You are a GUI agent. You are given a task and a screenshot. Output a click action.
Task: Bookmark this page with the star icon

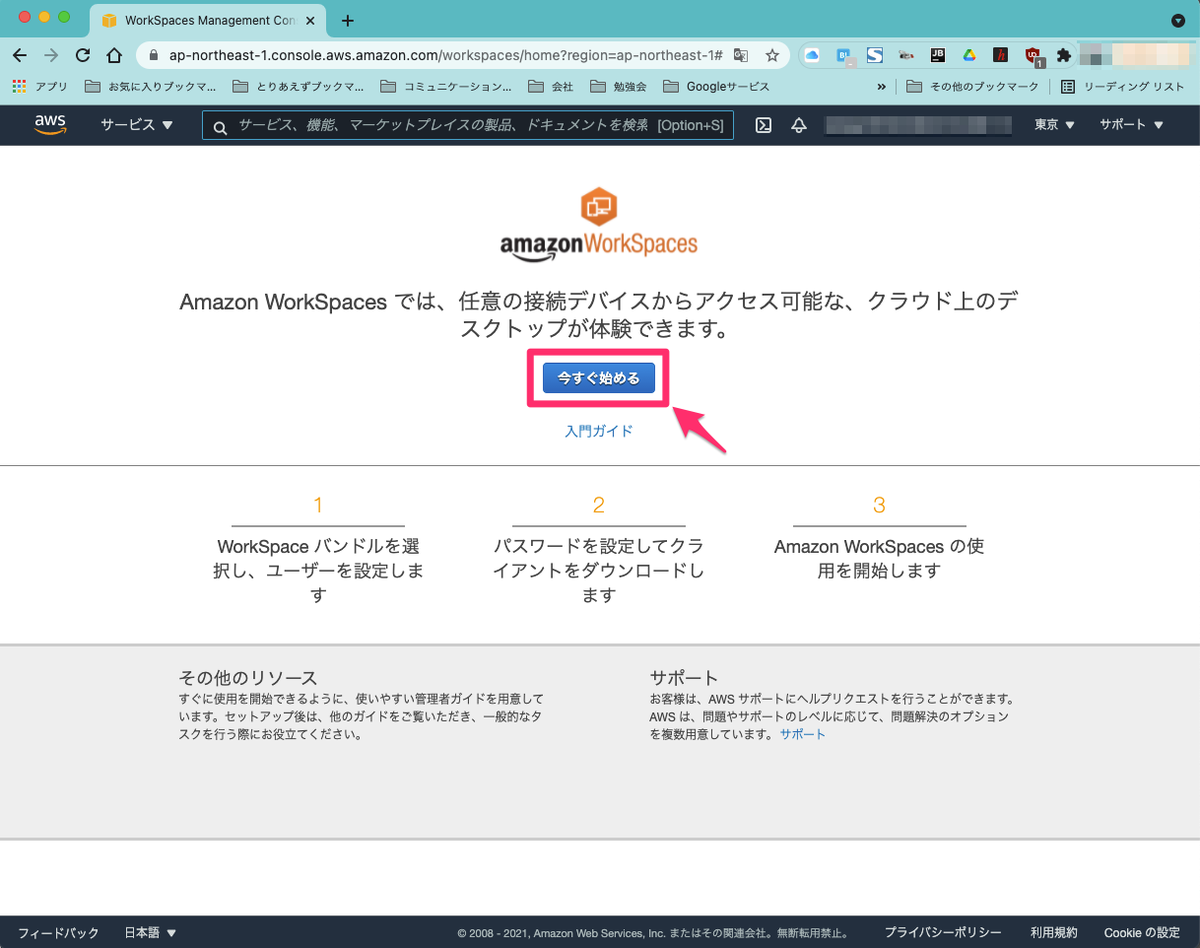(772, 56)
